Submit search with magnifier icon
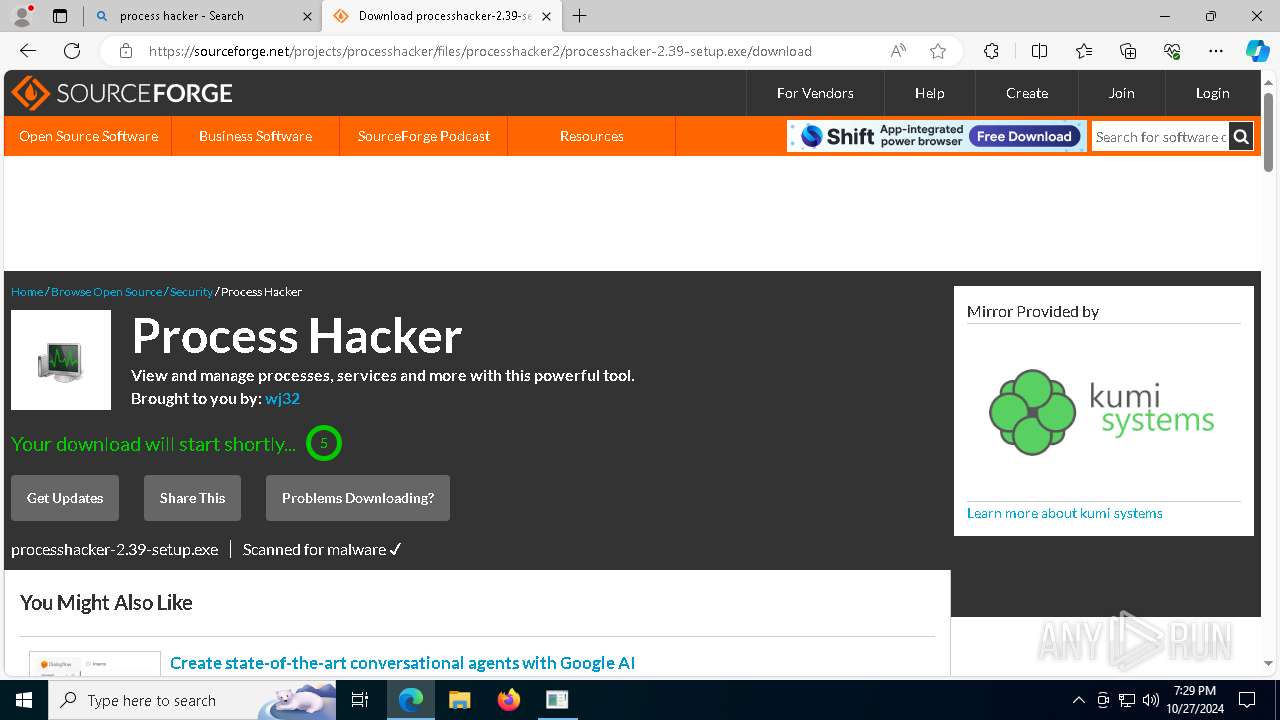Viewport: 1280px width, 720px height. click(1241, 137)
